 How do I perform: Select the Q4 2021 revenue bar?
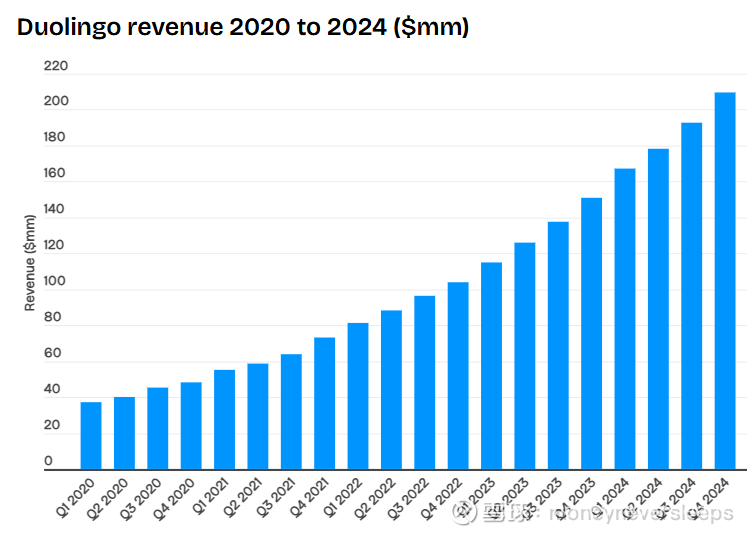pyautogui.click(x=325, y=403)
